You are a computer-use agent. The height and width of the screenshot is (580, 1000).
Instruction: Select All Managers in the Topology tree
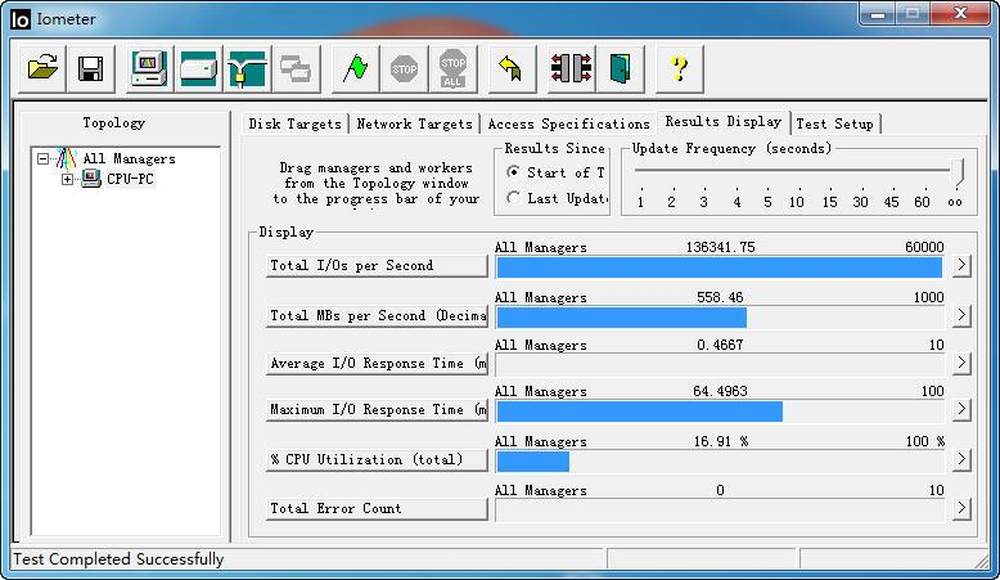[129, 158]
